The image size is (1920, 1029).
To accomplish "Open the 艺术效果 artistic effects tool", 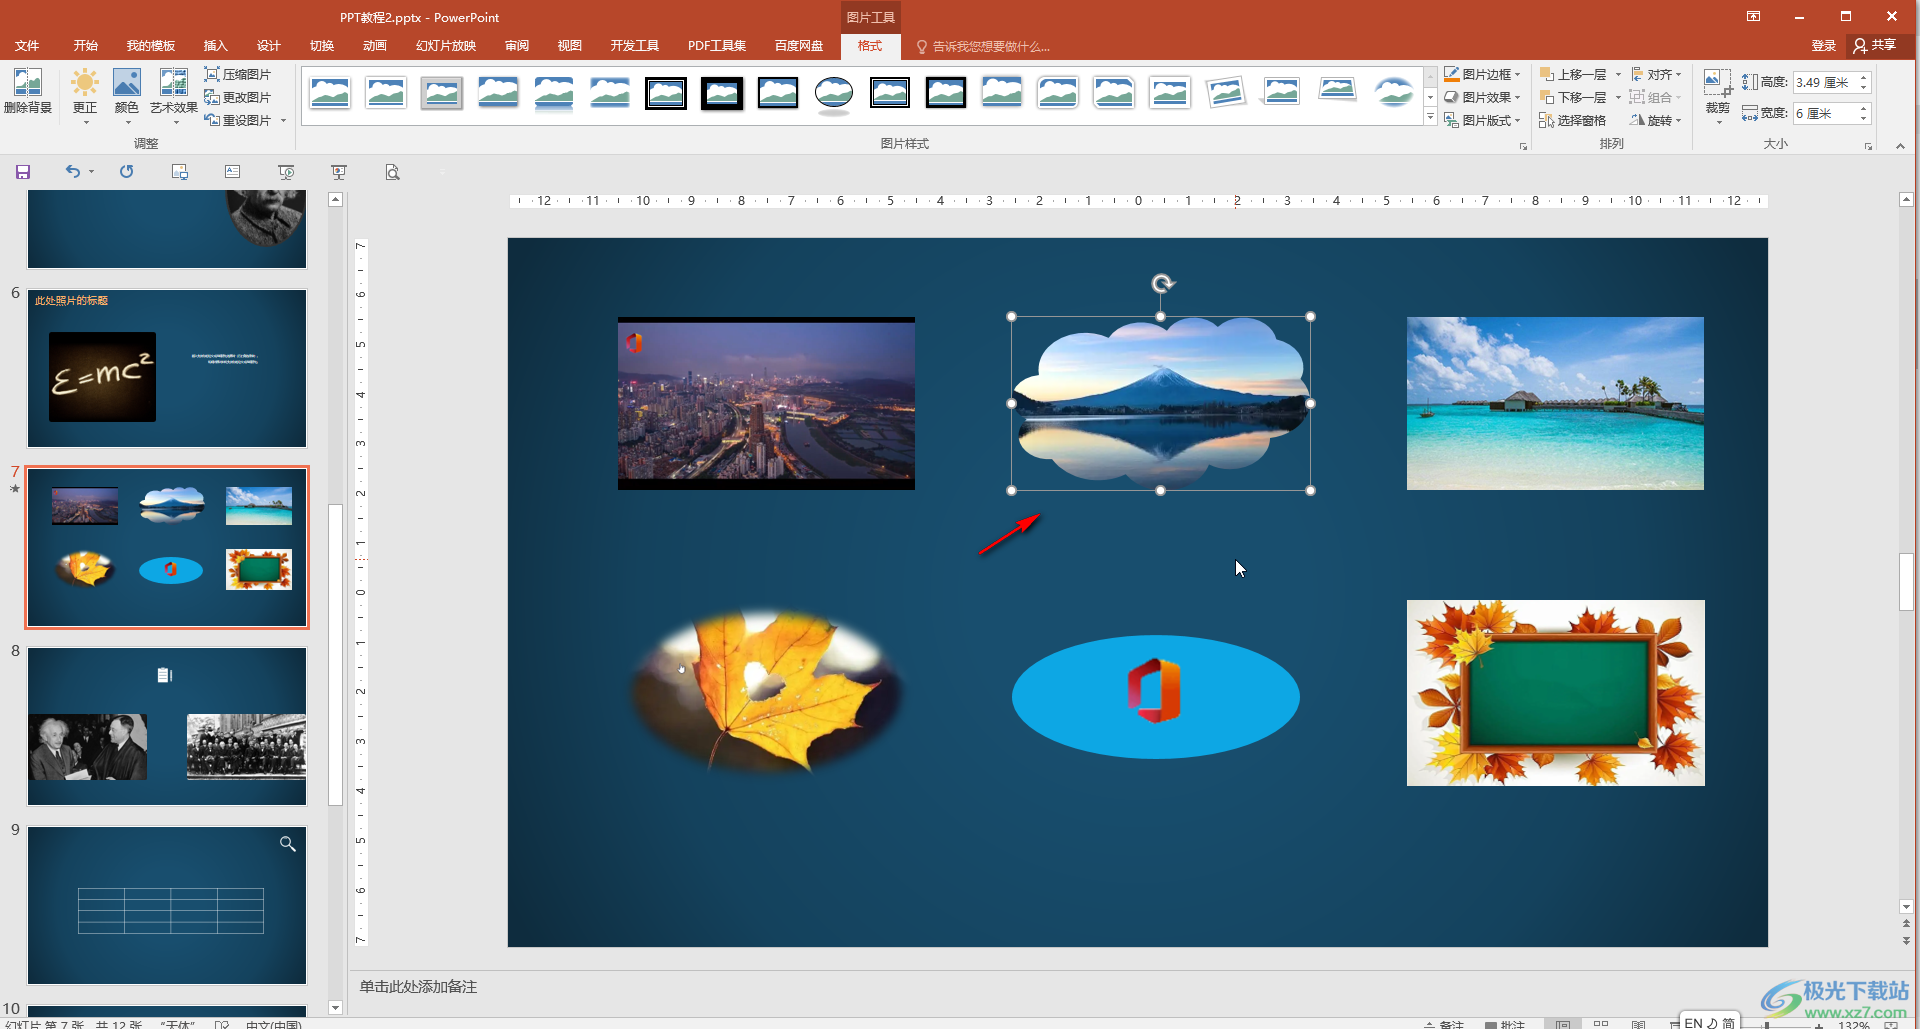I will coord(173,95).
